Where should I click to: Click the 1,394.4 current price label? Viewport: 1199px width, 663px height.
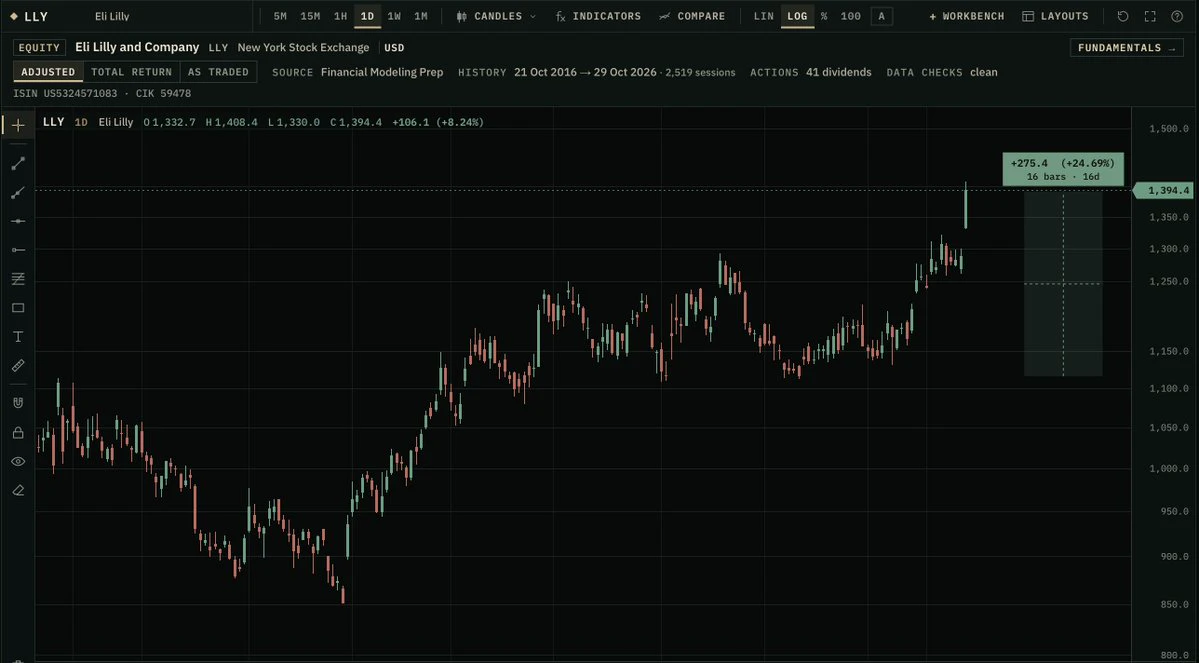pos(1162,190)
